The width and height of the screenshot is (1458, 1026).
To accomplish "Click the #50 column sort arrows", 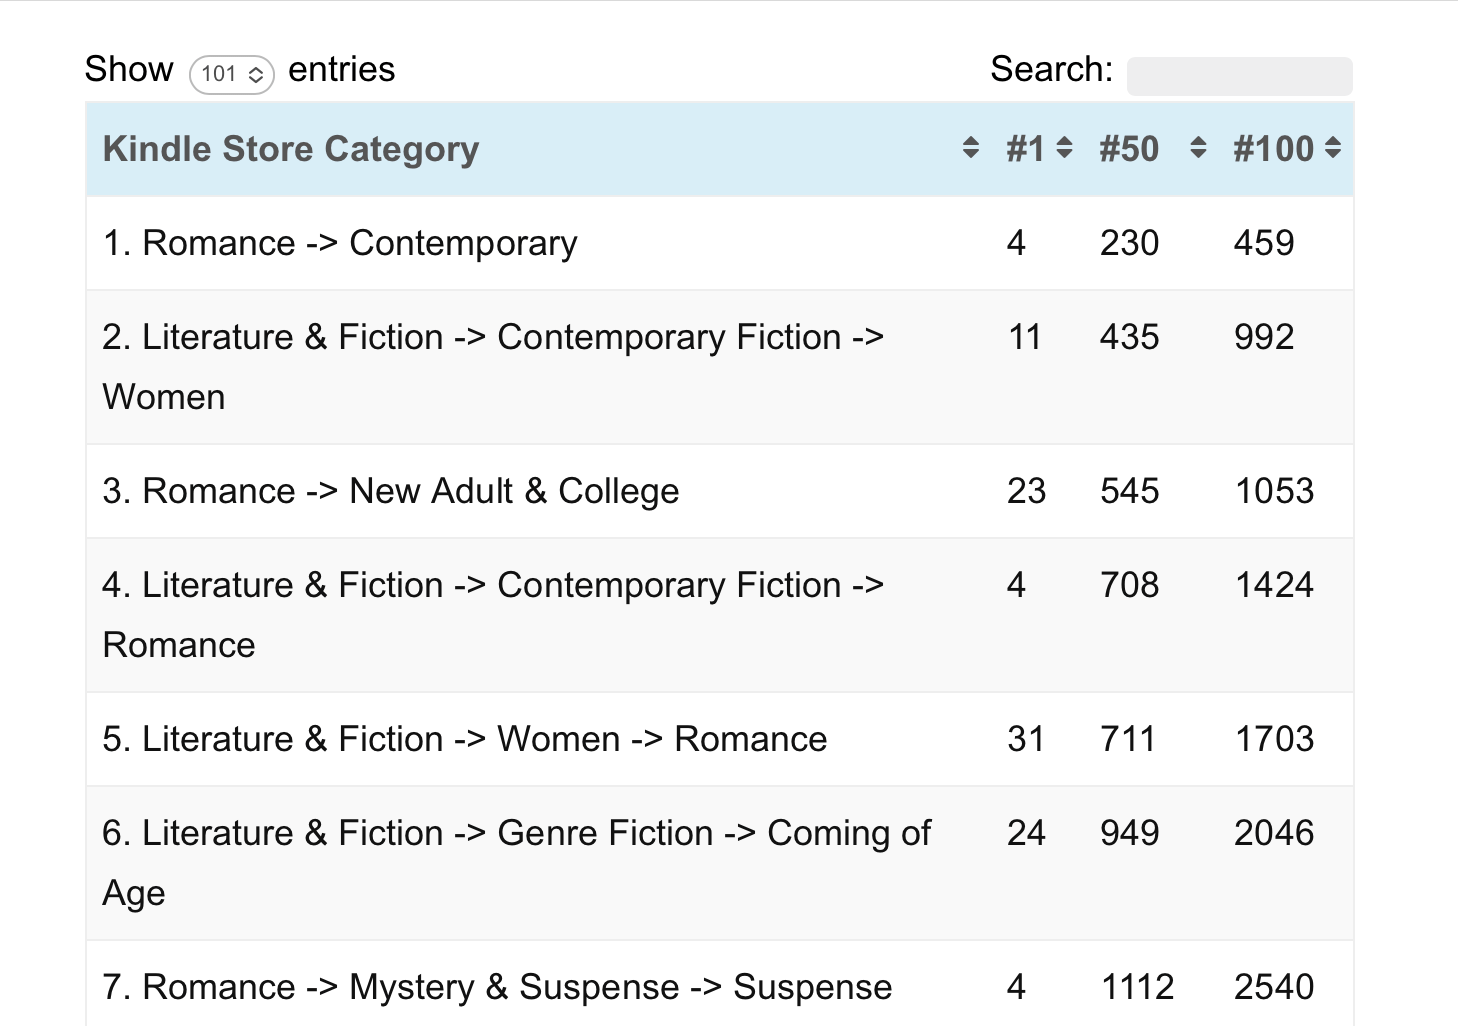I will coord(1198,149).
